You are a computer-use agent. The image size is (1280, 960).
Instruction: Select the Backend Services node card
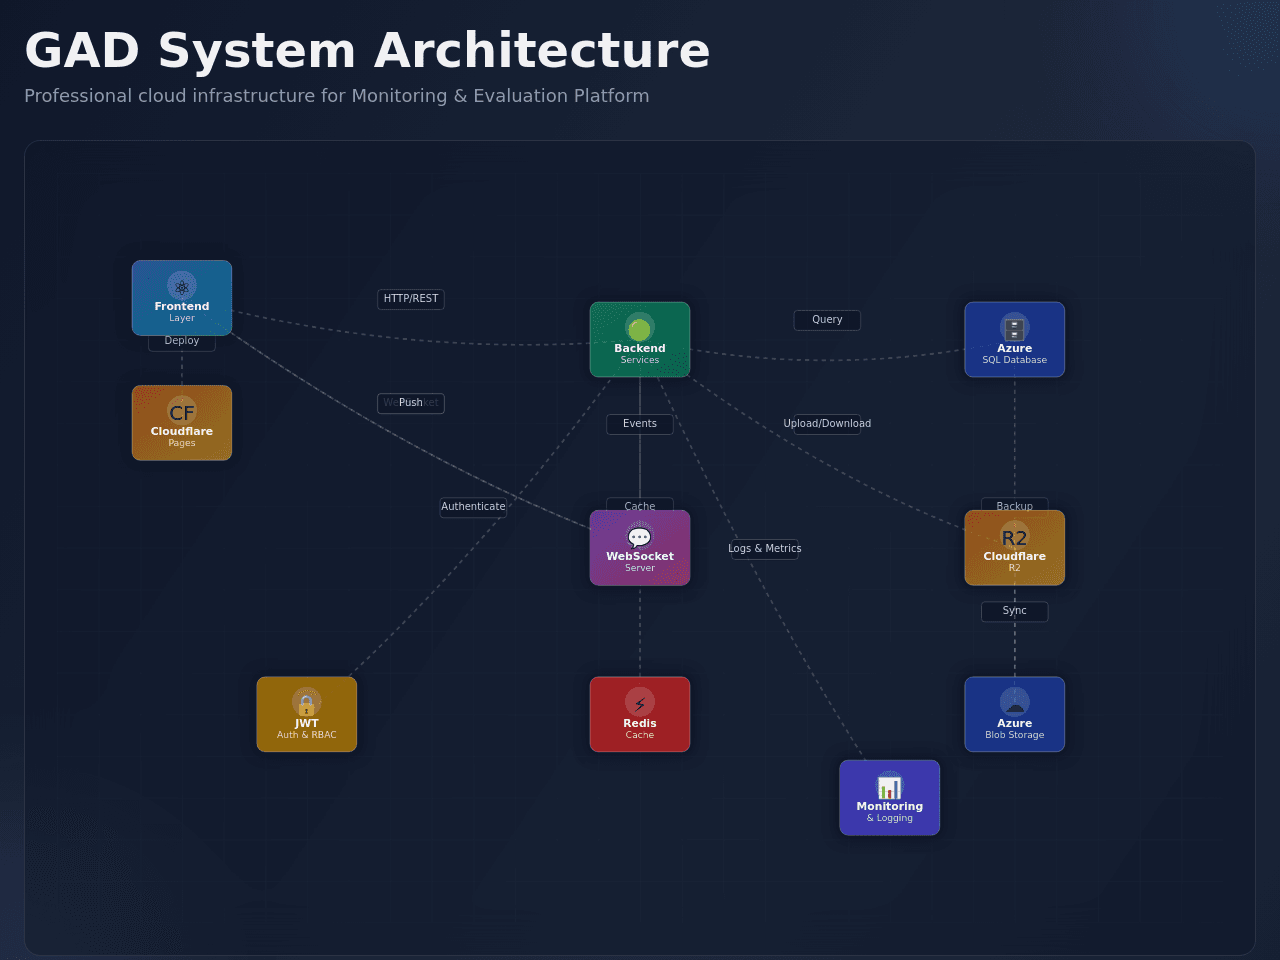click(640, 340)
